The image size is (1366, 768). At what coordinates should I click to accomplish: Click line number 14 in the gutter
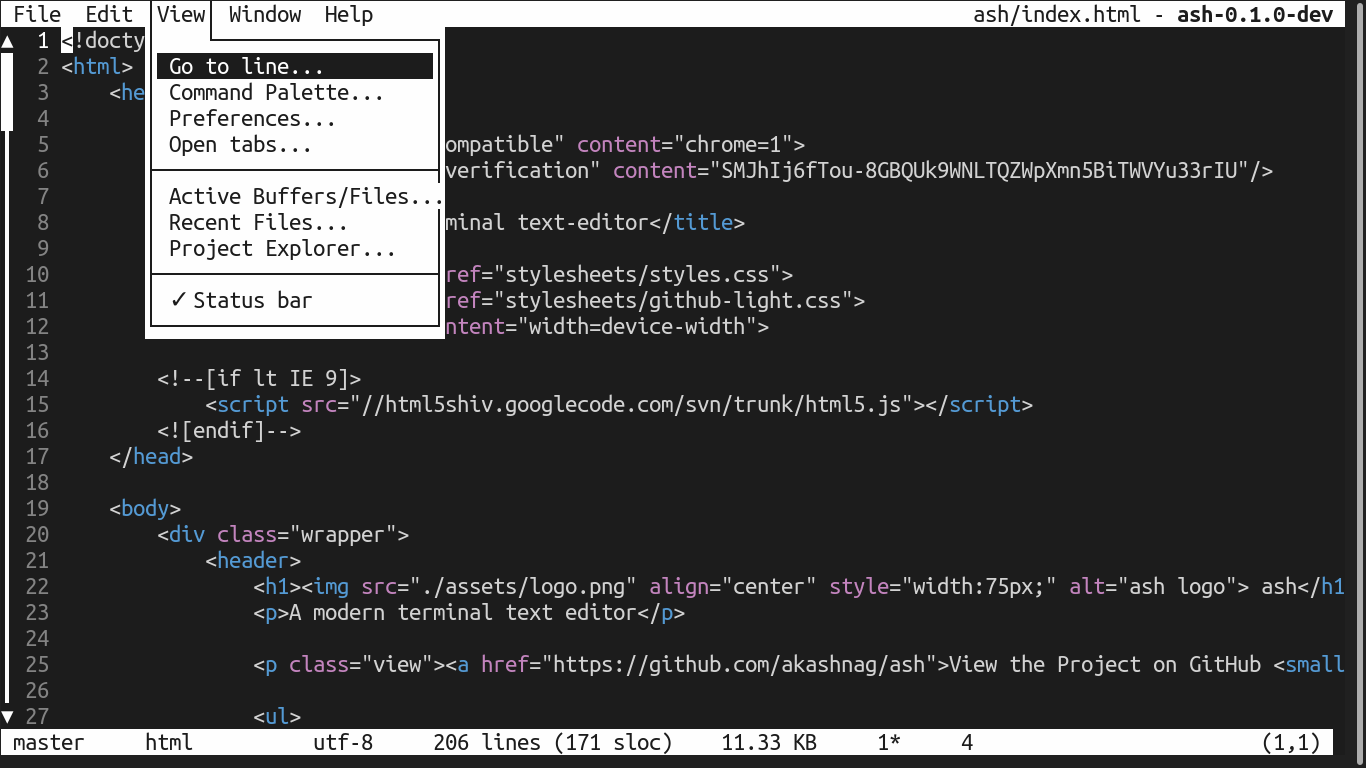coord(38,378)
